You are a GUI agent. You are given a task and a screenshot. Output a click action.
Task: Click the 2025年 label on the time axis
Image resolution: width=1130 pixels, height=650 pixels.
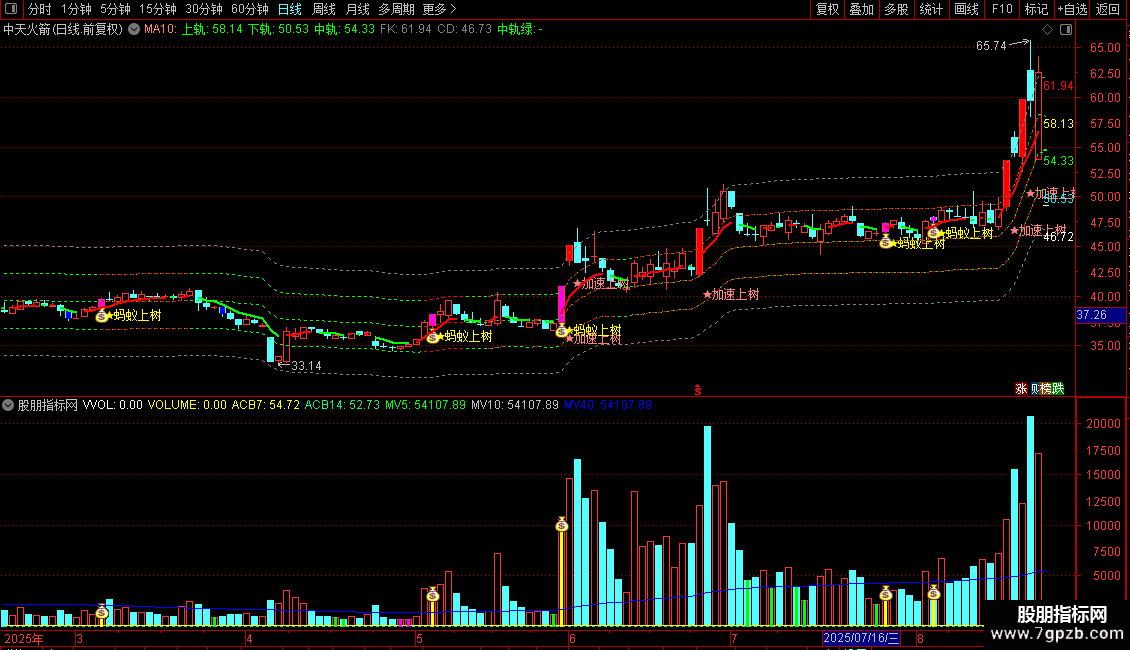pos(24,638)
